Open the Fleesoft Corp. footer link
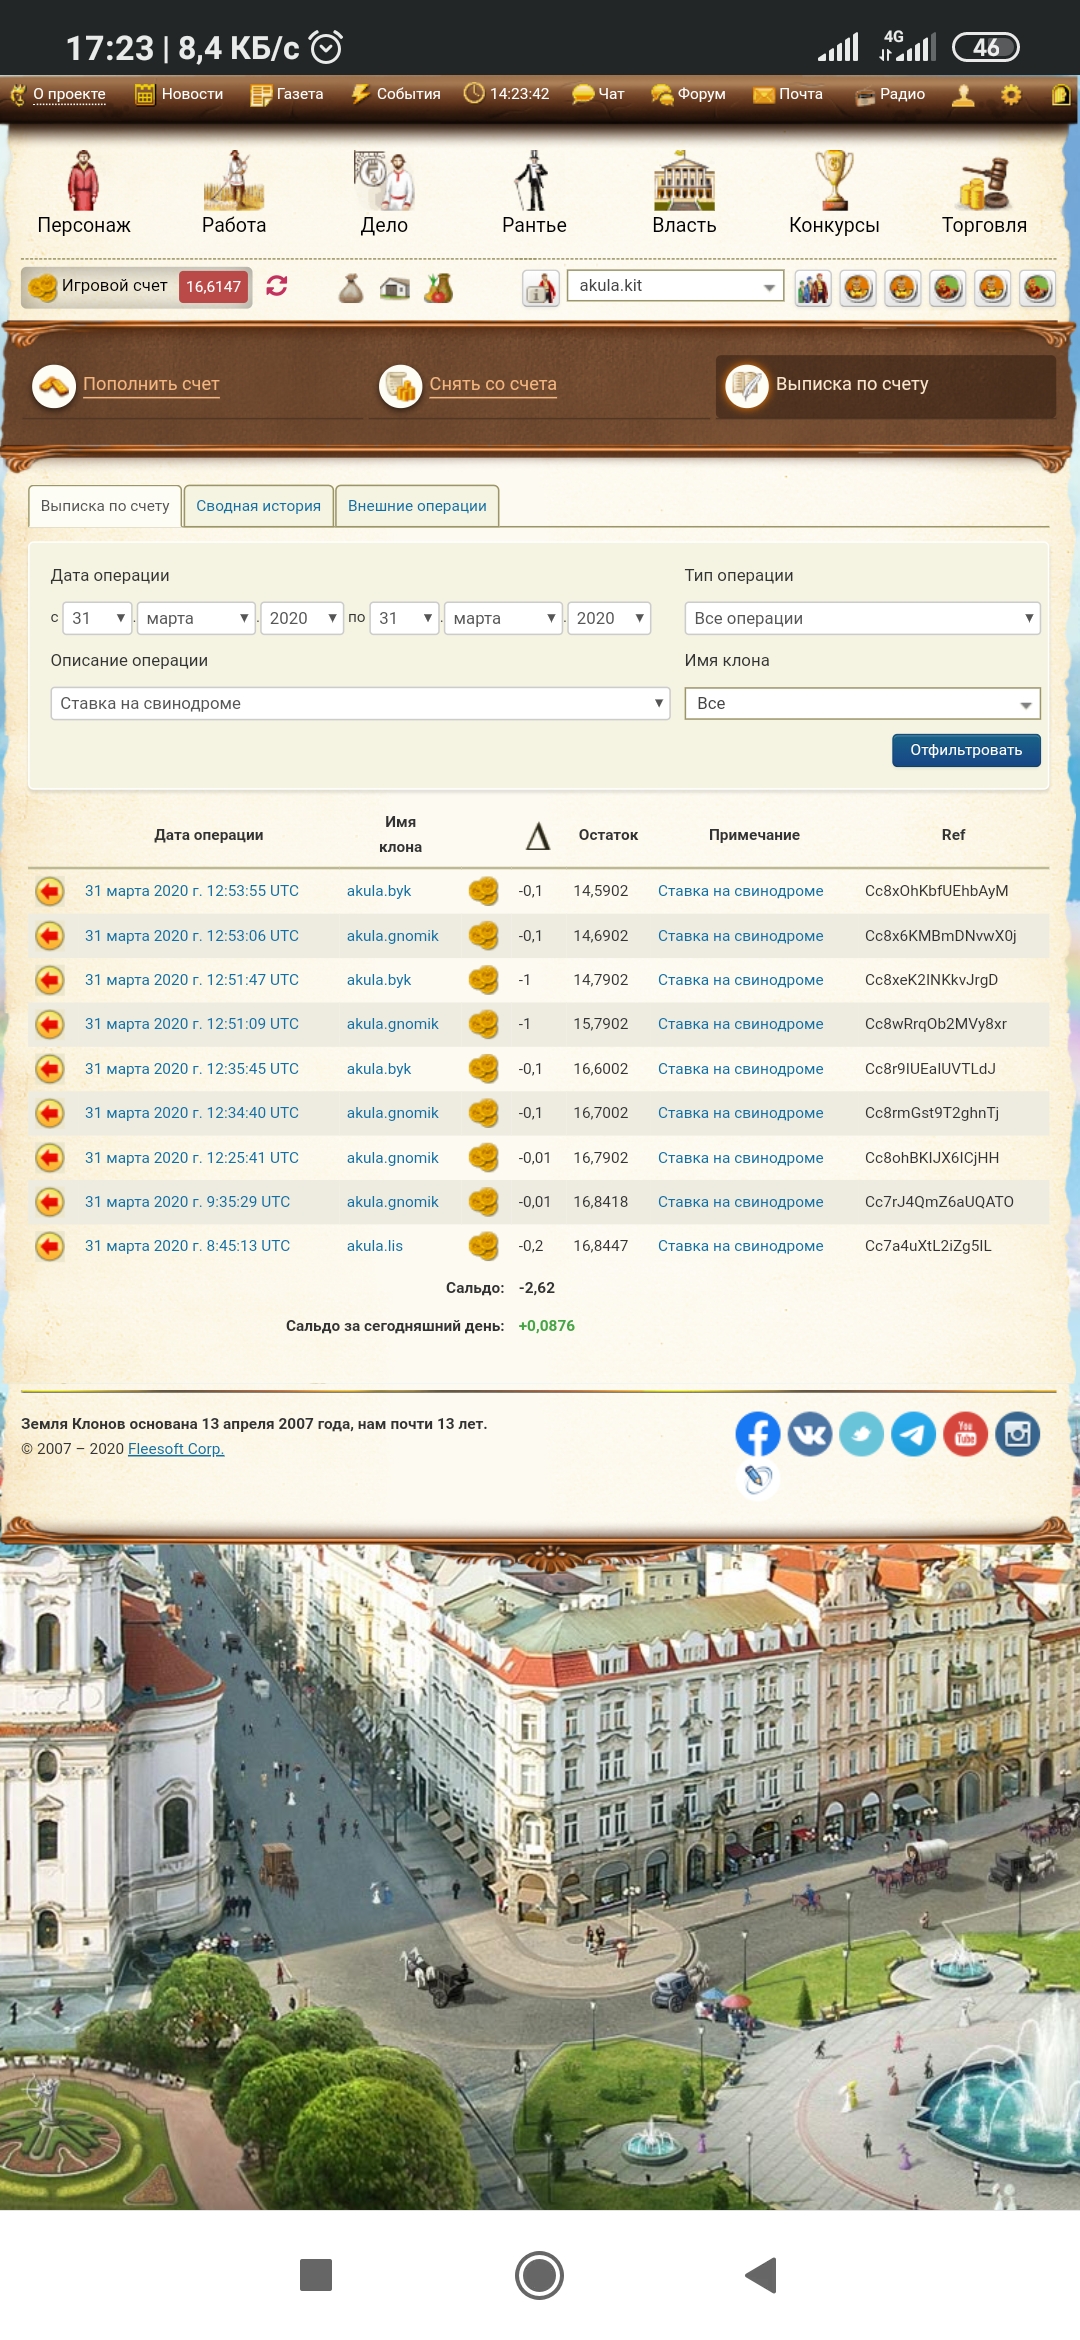1080x2340 pixels. click(176, 1449)
